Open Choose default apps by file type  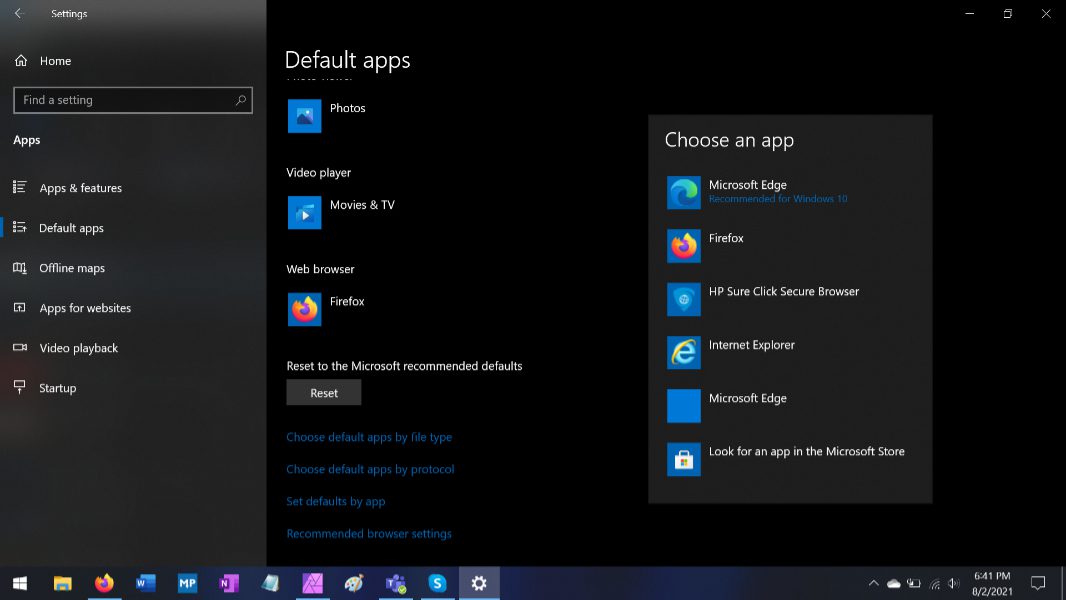coord(369,437)
